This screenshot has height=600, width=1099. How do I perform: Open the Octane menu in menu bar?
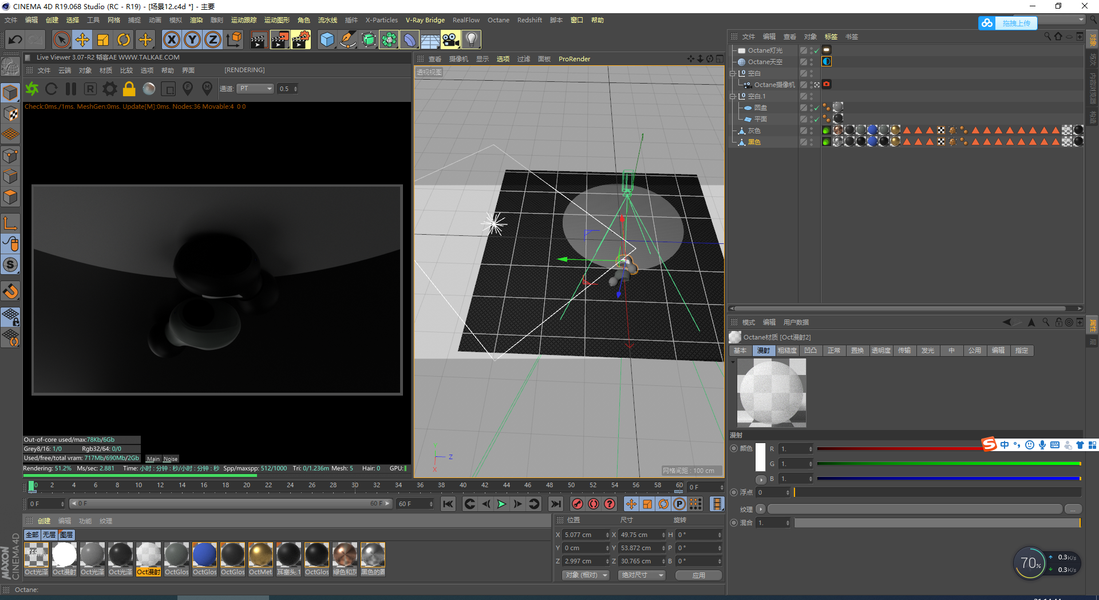498,20
